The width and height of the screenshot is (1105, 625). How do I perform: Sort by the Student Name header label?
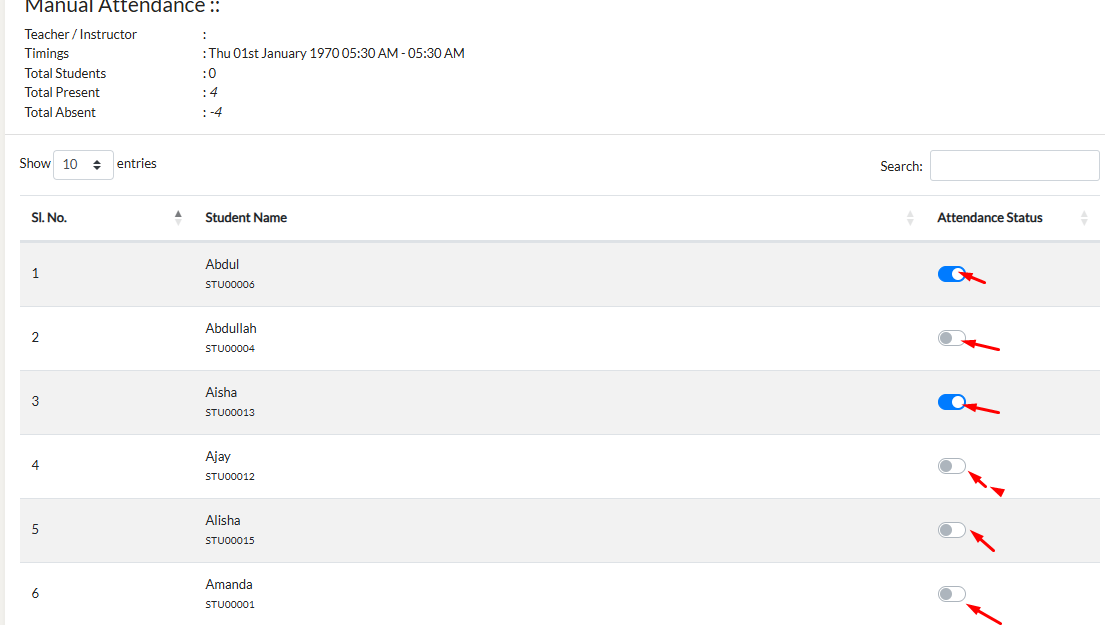[246, 218]
